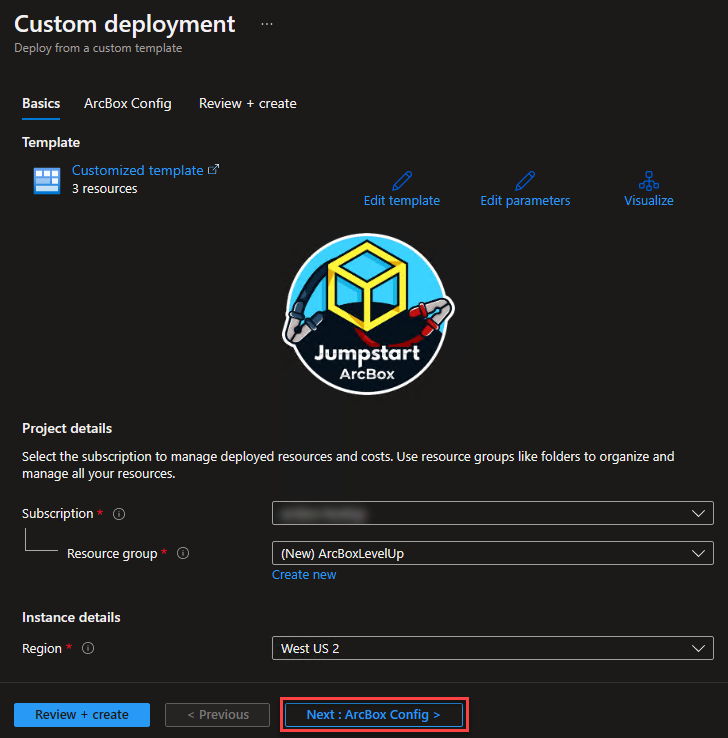Click the Jumpstart ArcBox logo image
The width and height of the screenshot is (728, 738).
click(x=368, y=314)
